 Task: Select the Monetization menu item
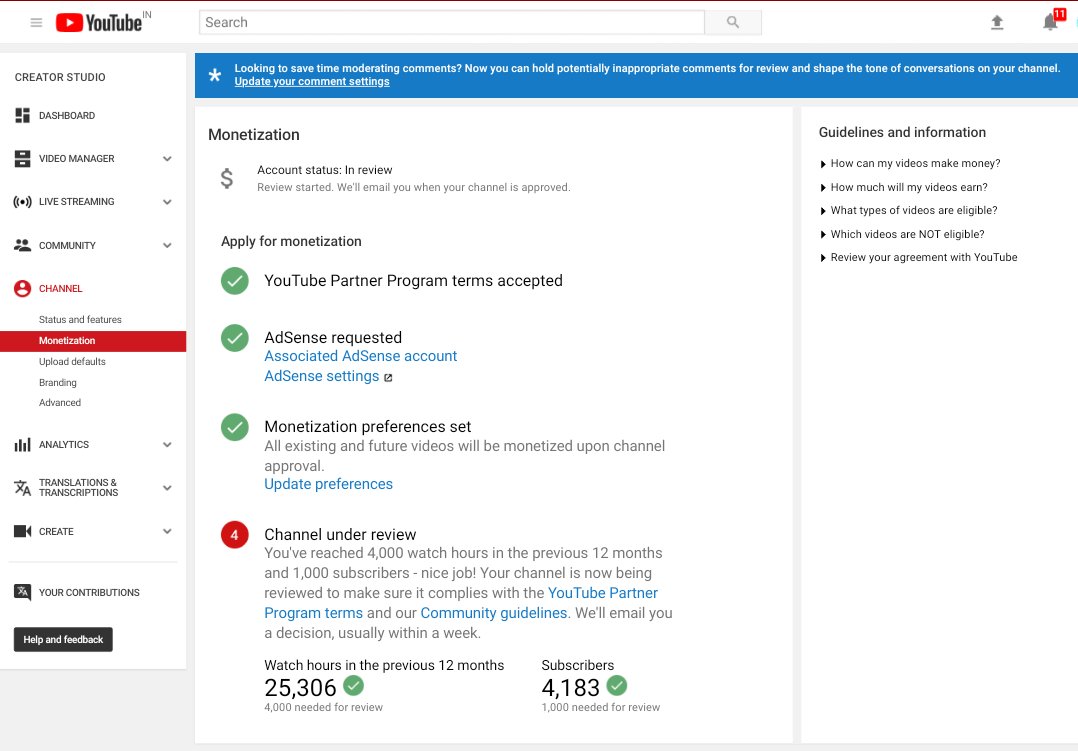93,341
